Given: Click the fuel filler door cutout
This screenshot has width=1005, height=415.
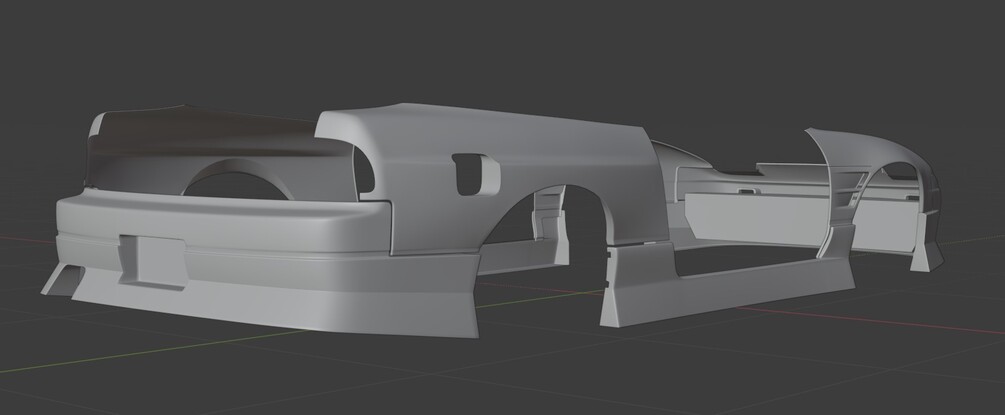Looking at the screenshot, I should point(476,174).
